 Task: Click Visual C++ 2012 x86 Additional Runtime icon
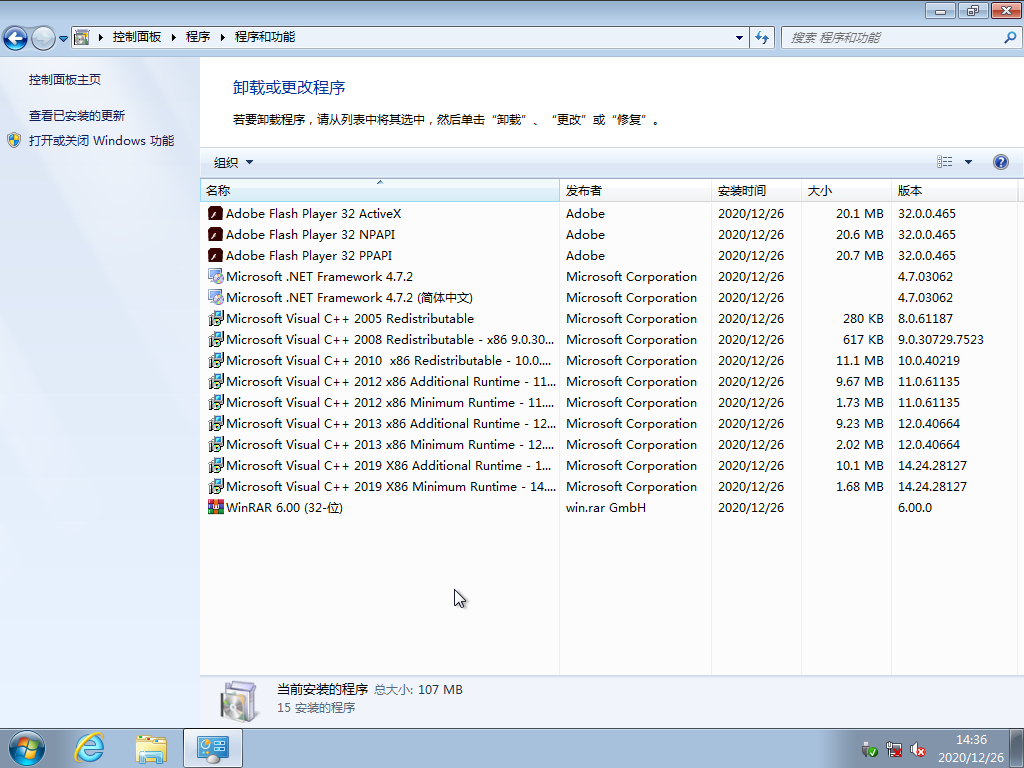tap(216, 381)
